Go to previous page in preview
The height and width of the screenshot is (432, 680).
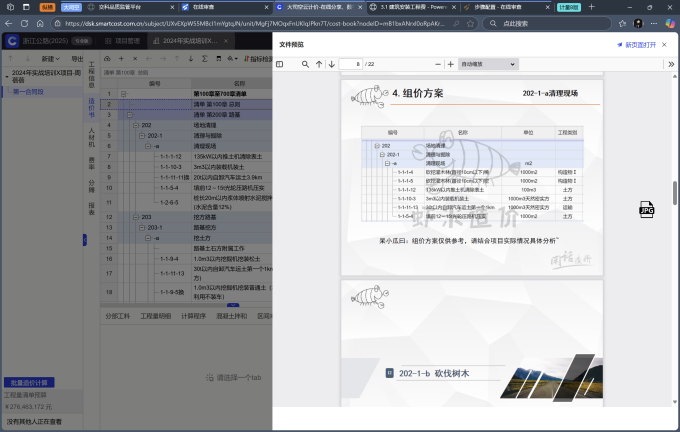(x=319, y=63)
